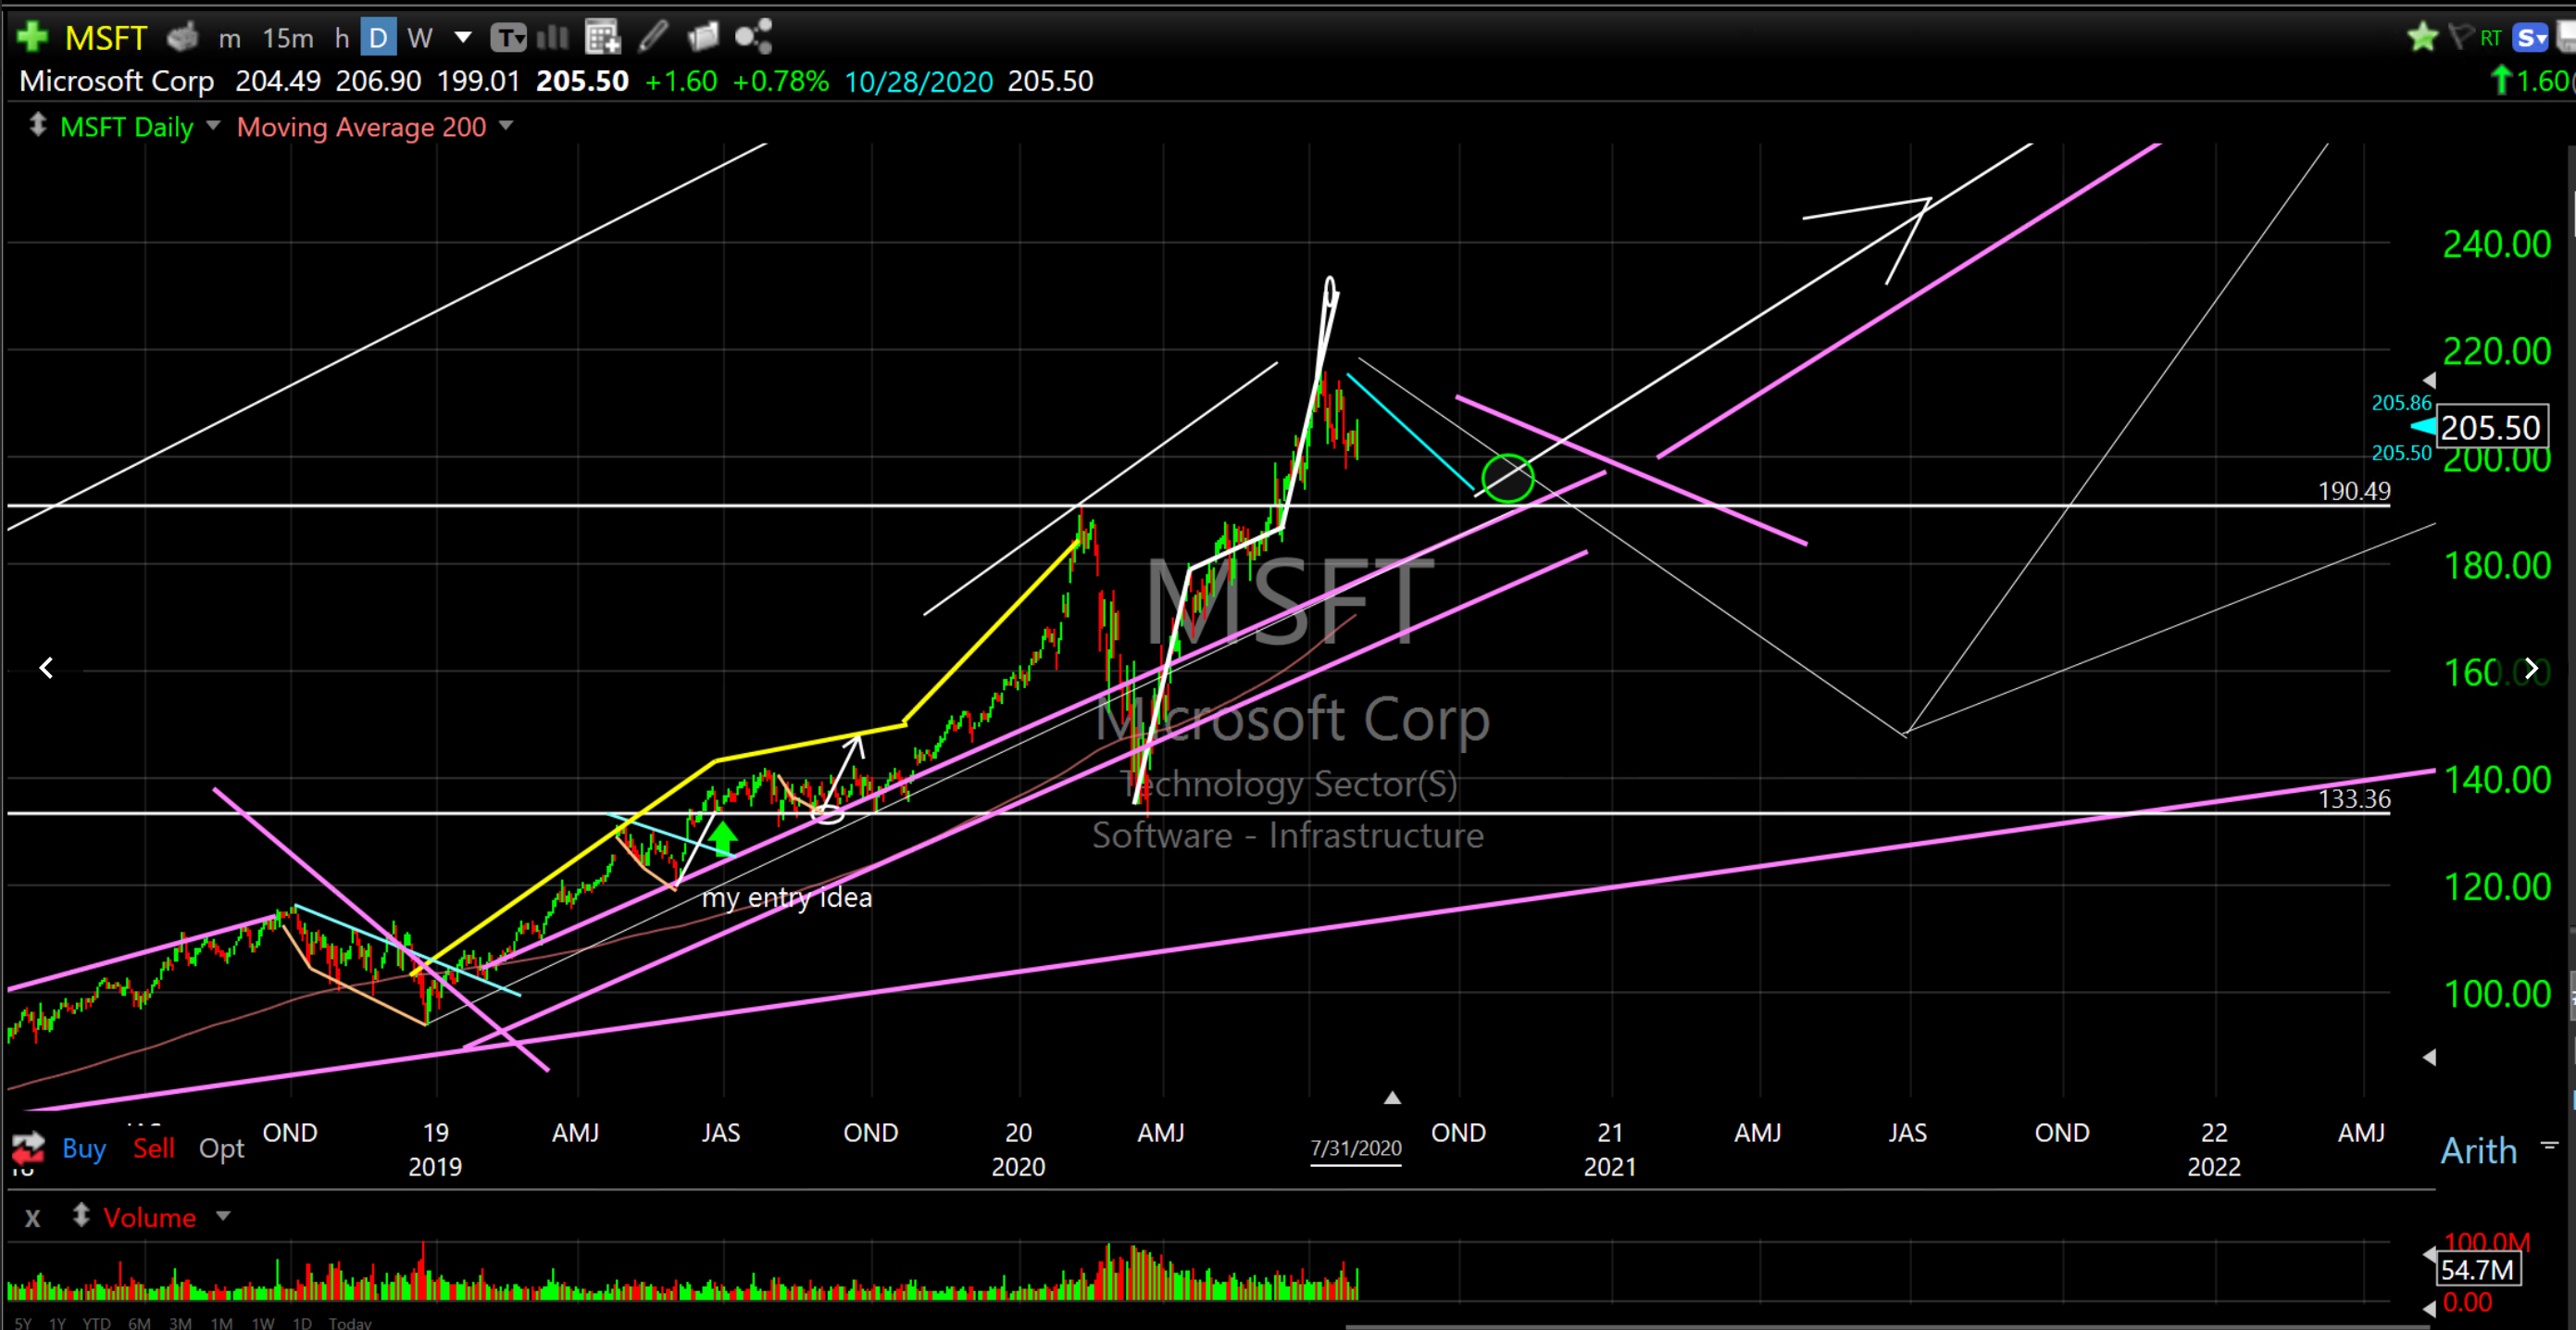Click the green star favorite icon

point(2422,38)
